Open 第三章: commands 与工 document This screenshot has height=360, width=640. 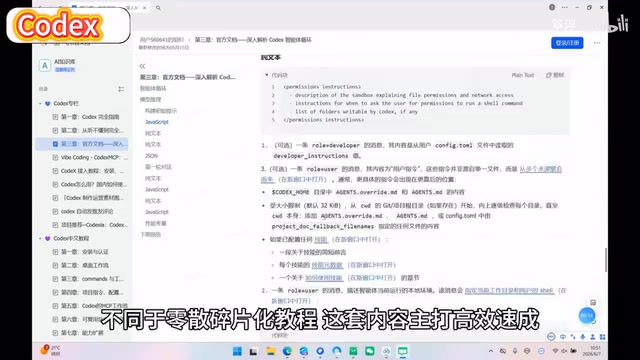click(x=88, y=279)
